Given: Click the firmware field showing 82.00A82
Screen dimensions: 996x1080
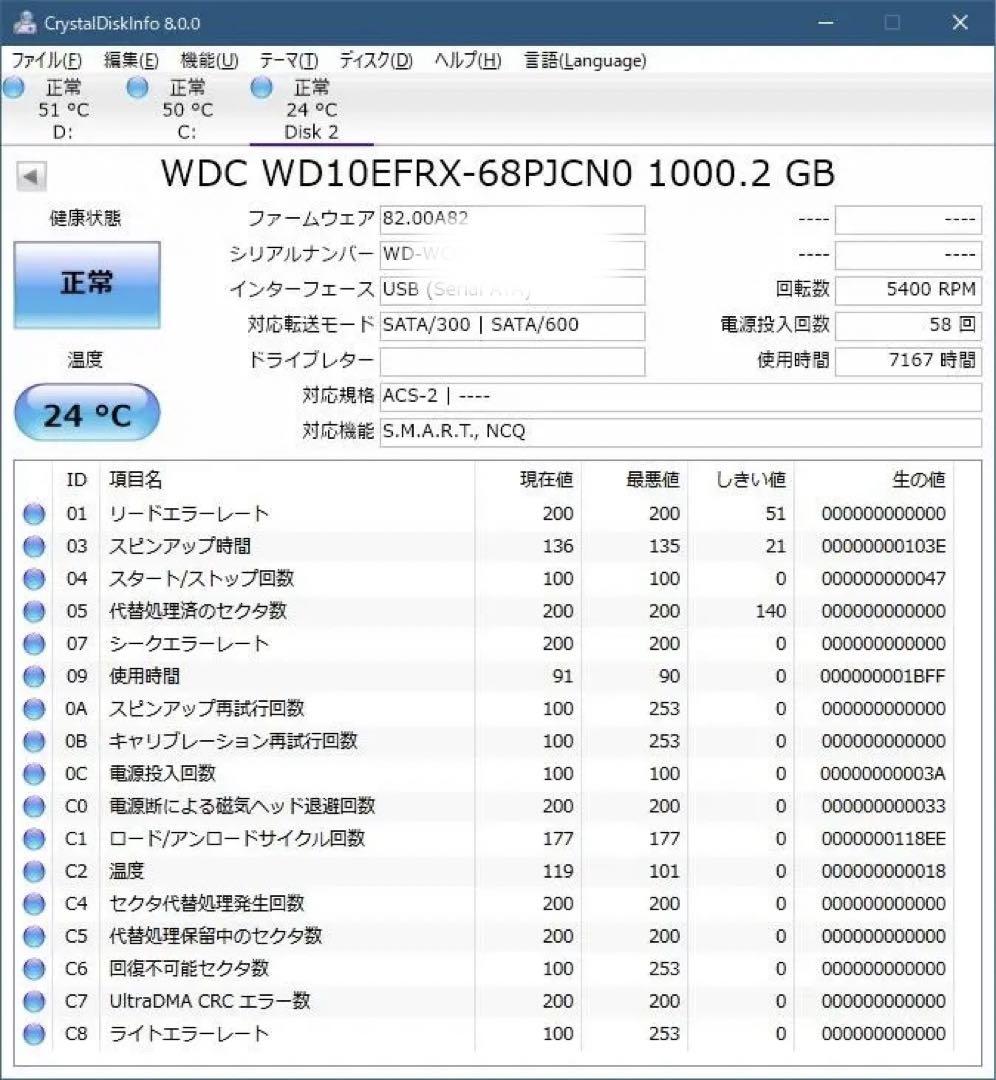Looking at the screenshot, I should point(512,220).
